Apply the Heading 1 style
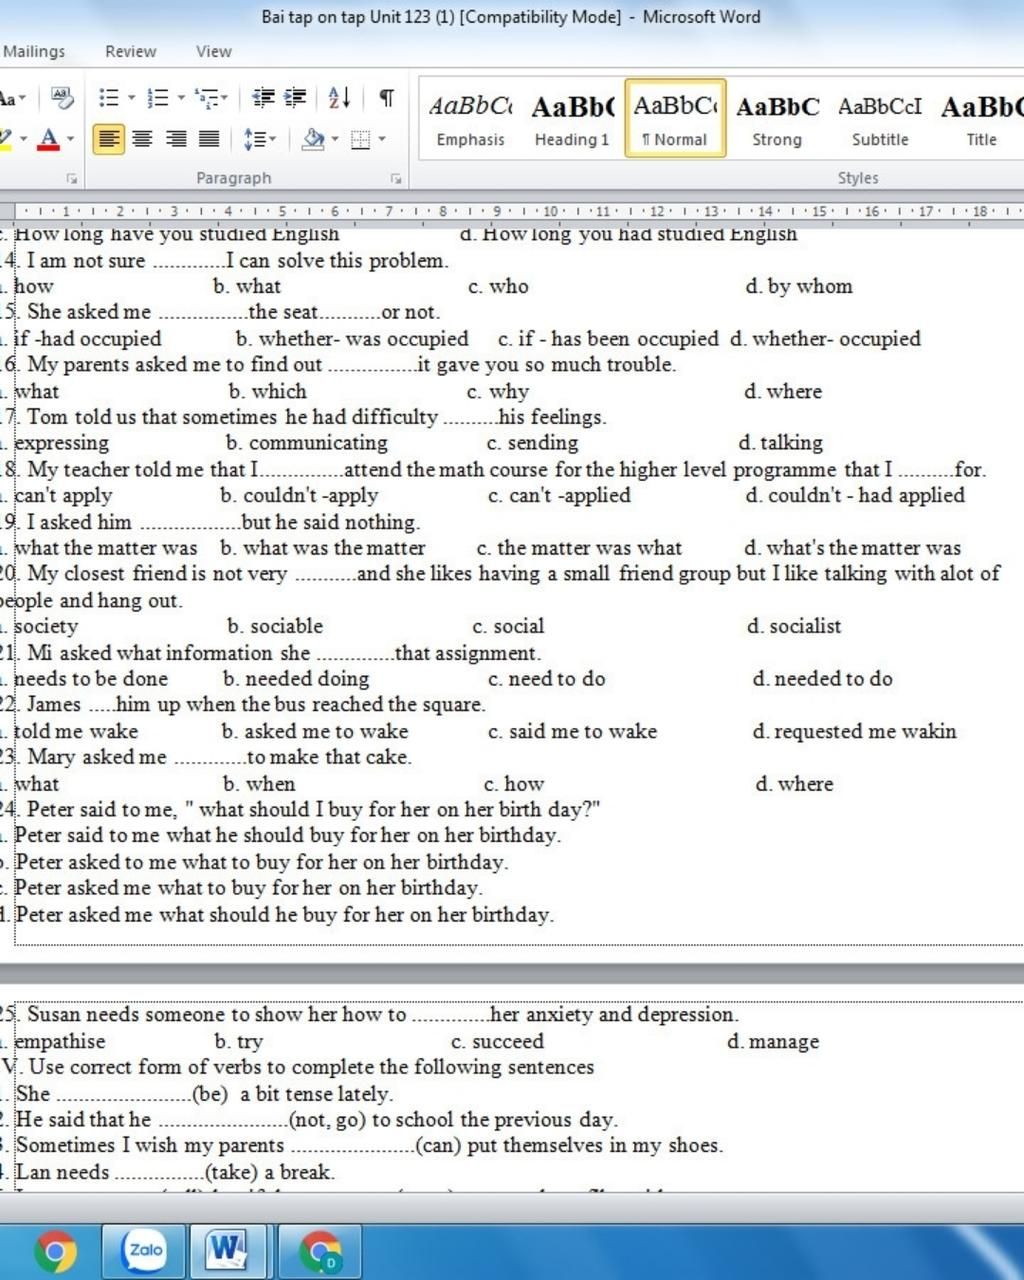Image resolution: width=1024 pixels, height=1280 pixels. click(572, 119)
